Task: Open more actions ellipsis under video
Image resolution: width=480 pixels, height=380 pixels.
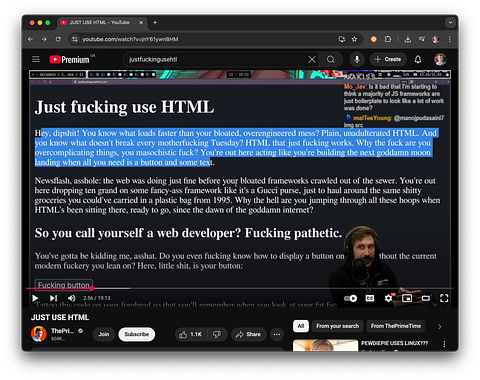Action: 277,334
